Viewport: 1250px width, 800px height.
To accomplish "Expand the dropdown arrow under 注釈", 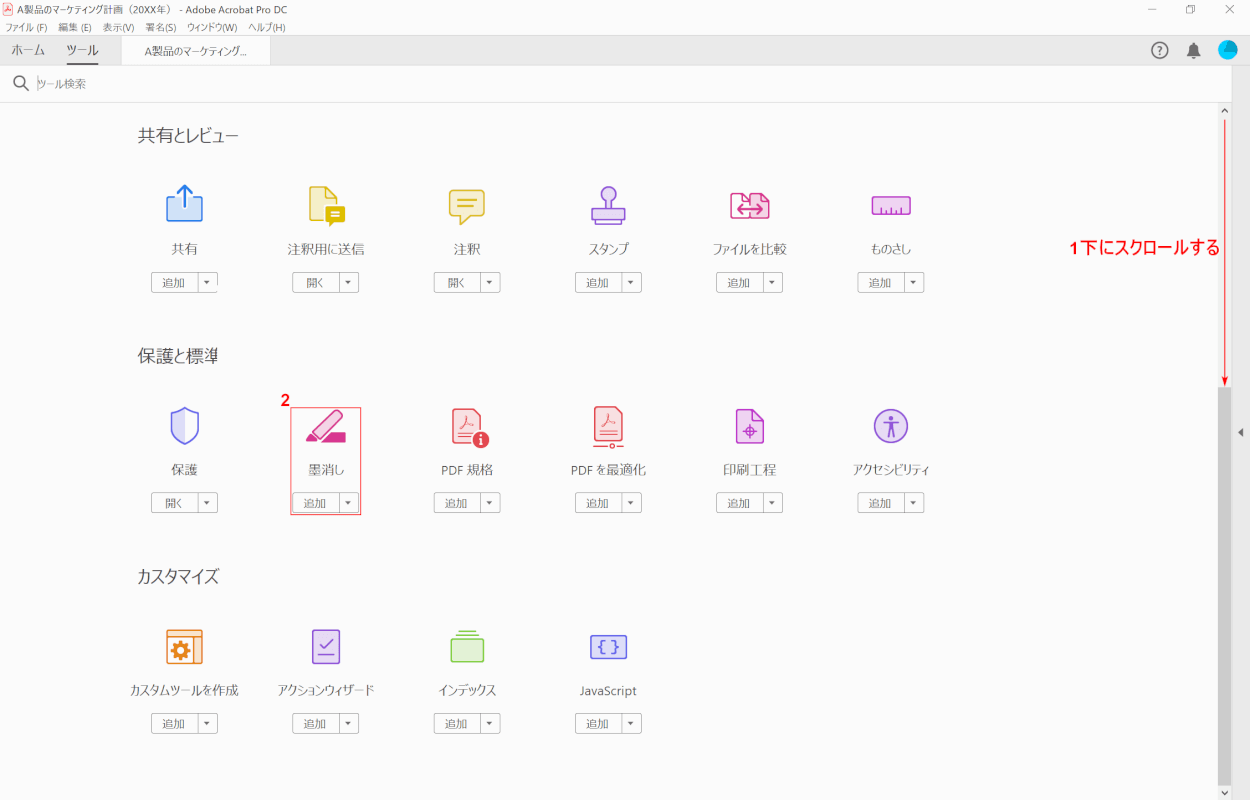I will click(x=489, y=283).
